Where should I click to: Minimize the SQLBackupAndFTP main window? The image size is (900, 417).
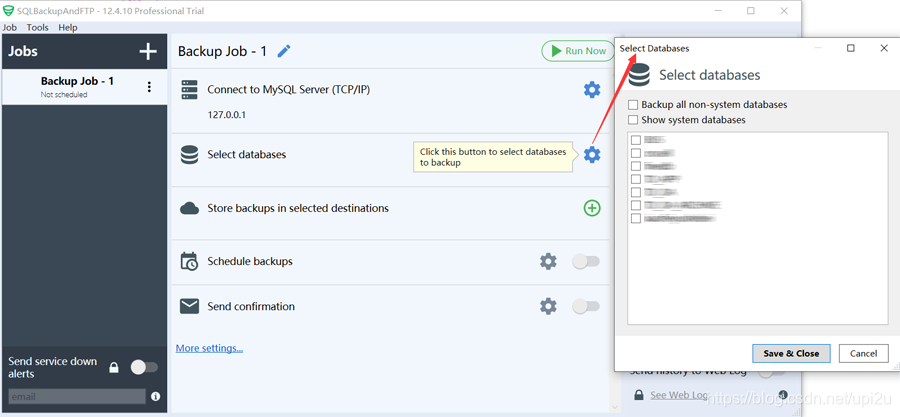(717, 11)
